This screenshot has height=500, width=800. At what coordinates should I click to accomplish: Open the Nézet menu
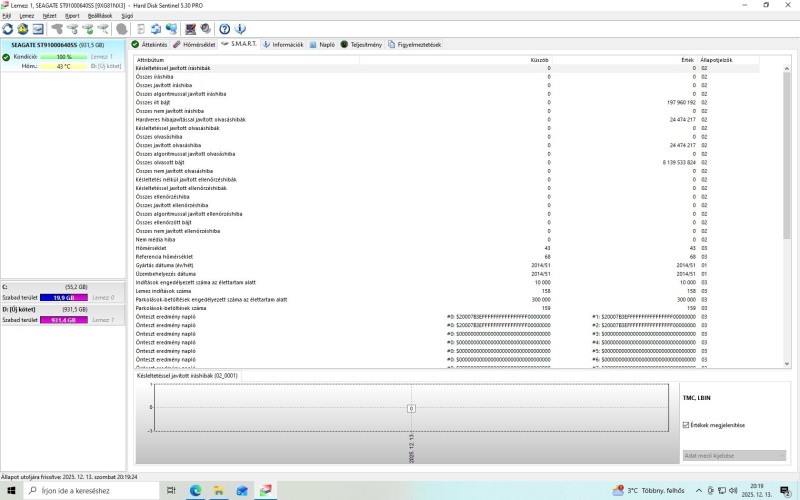point(49,16)
